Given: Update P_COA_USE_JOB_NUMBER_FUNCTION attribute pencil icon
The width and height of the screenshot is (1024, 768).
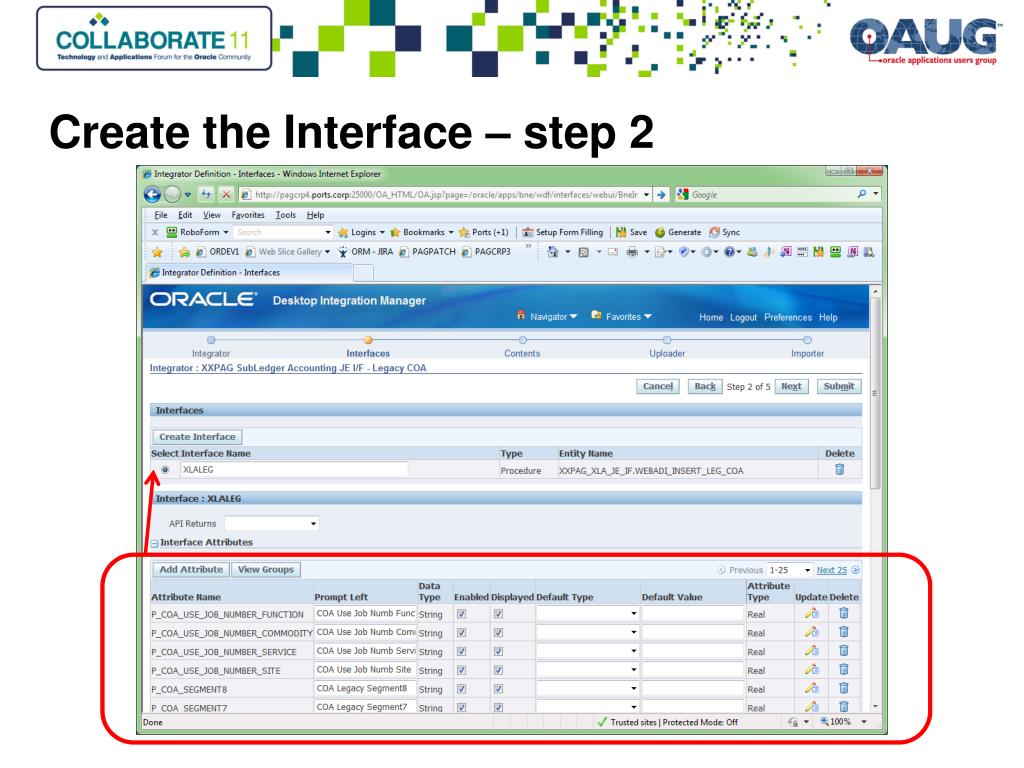Looking at the screenshot, I should [x=811, y=613].
